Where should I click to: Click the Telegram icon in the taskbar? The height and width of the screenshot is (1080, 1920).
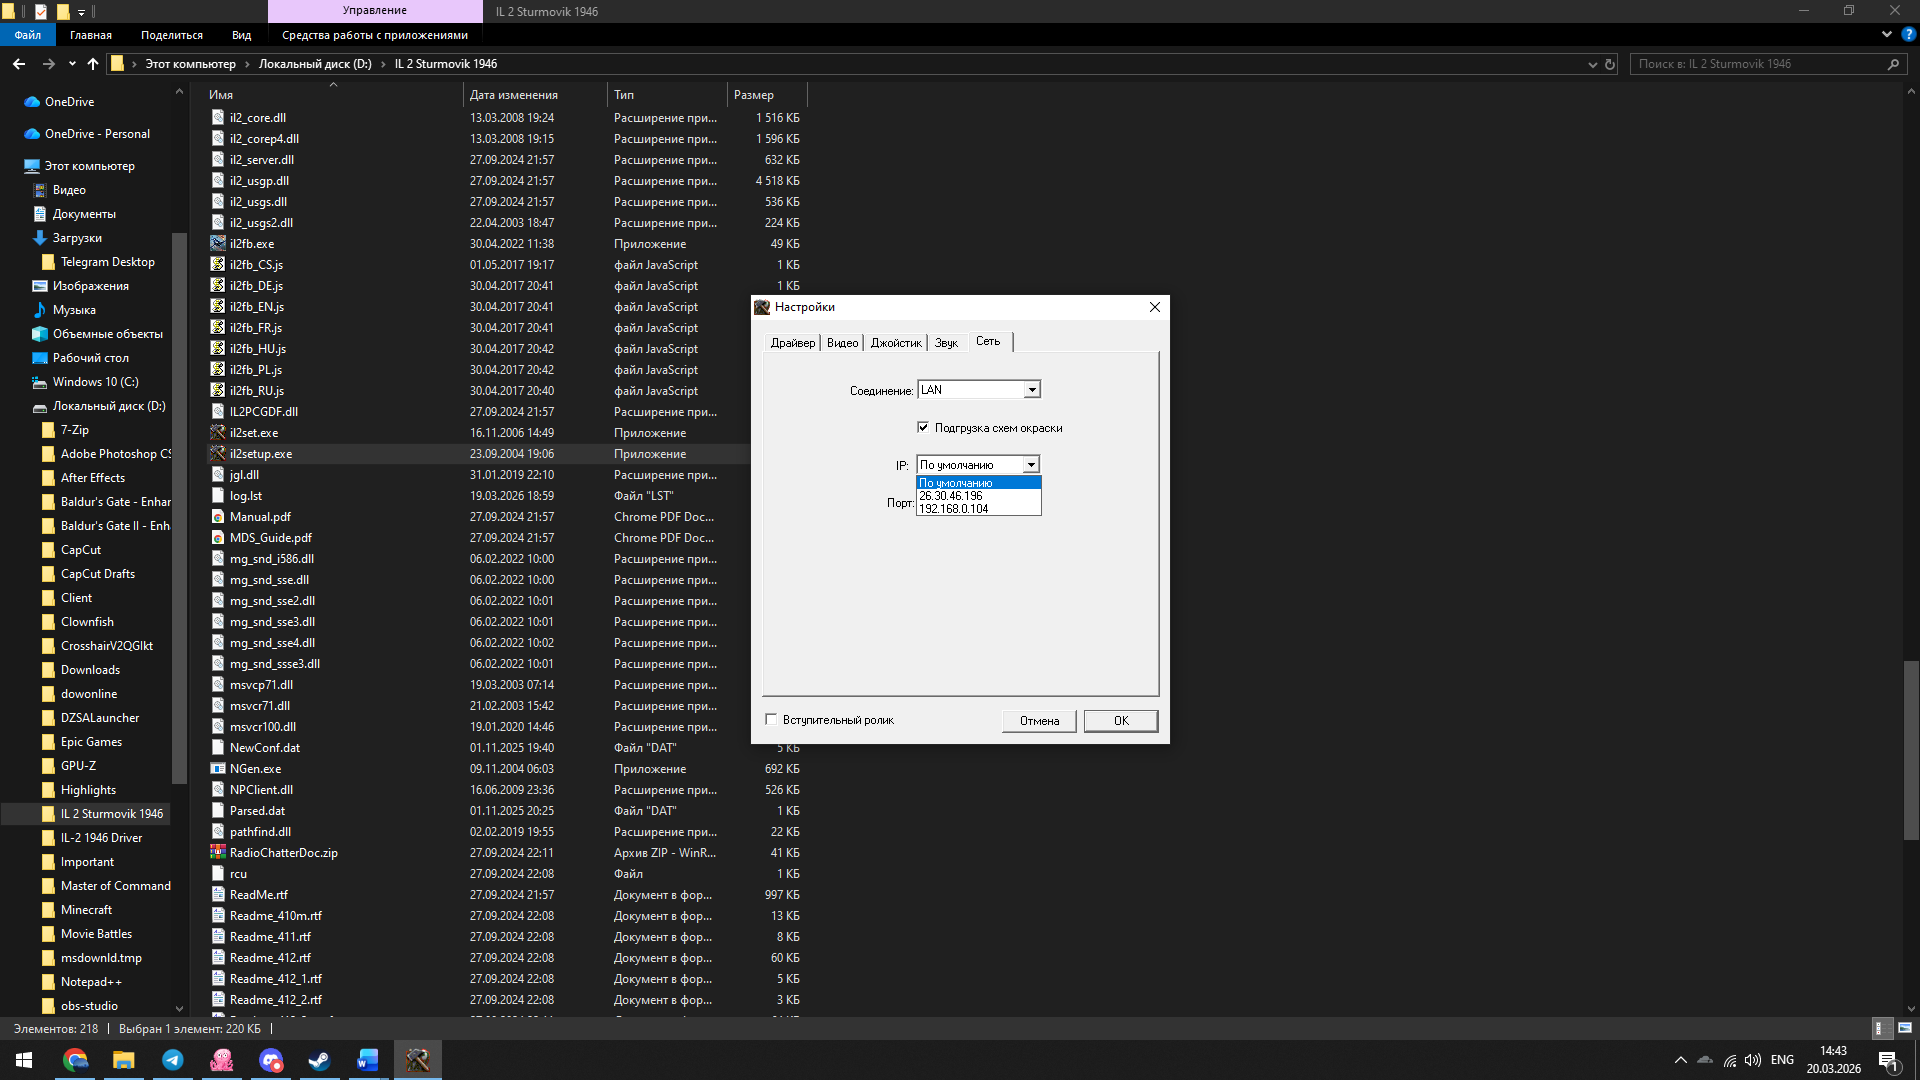click(173, 1060)
